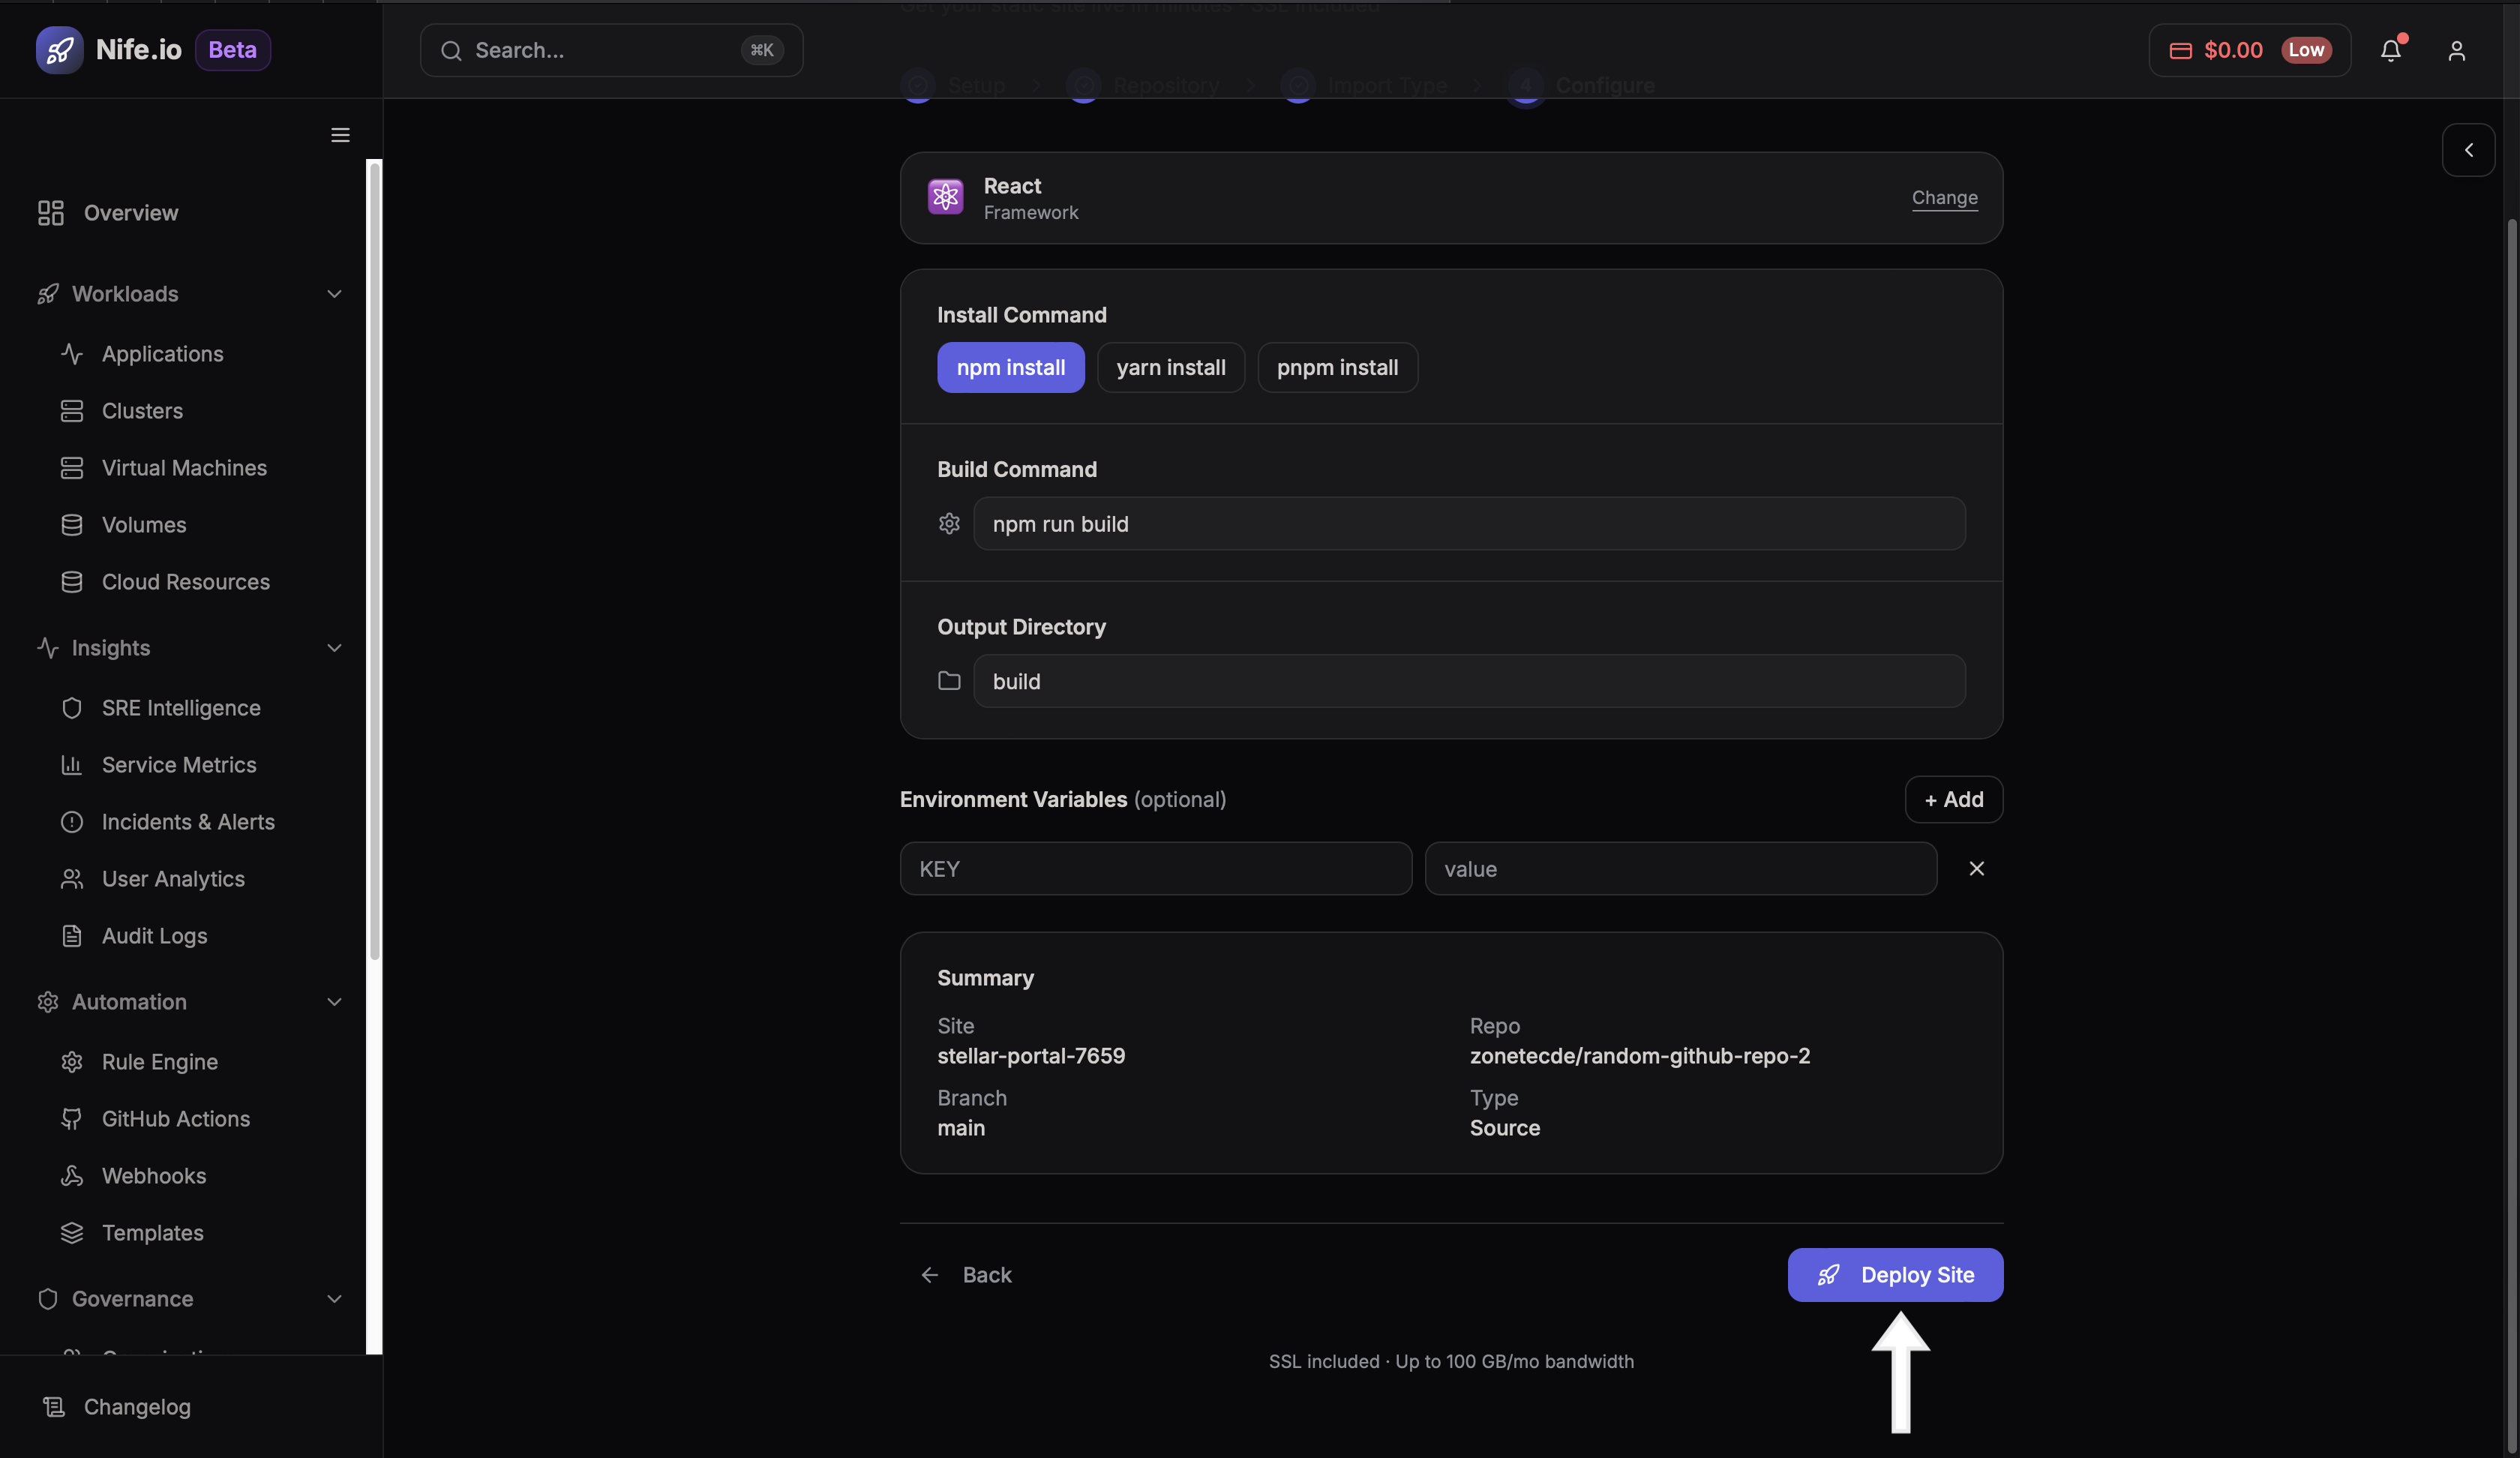Click the Deploy Site button

coord(1895,1275)
